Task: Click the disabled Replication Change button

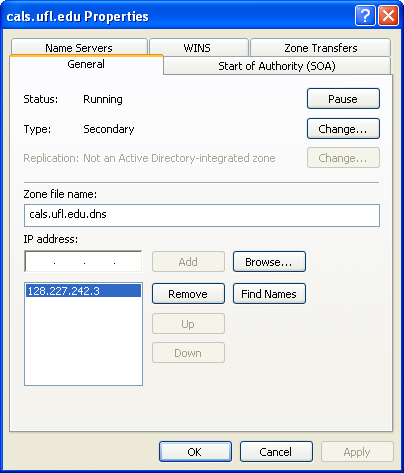Action: (343, 158)
